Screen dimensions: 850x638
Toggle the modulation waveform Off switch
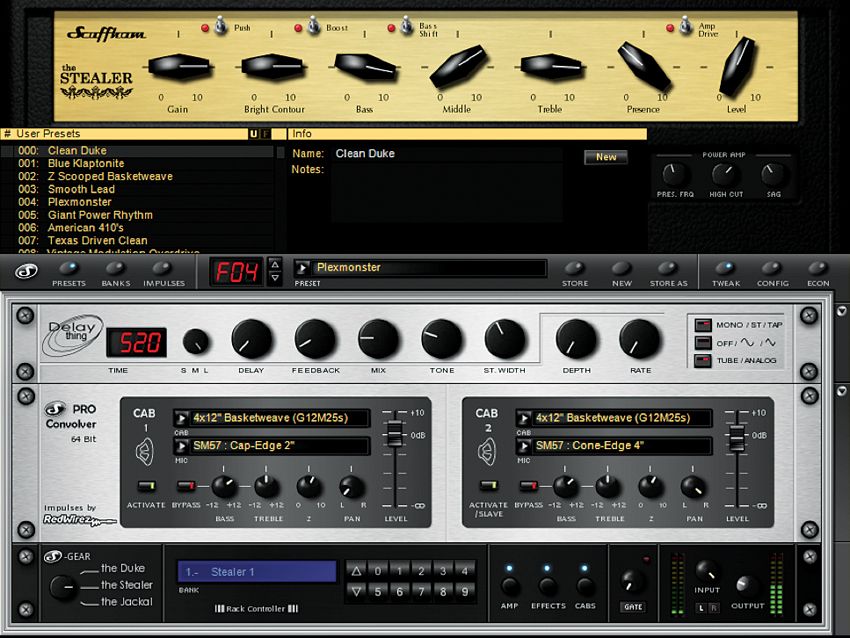703,343
